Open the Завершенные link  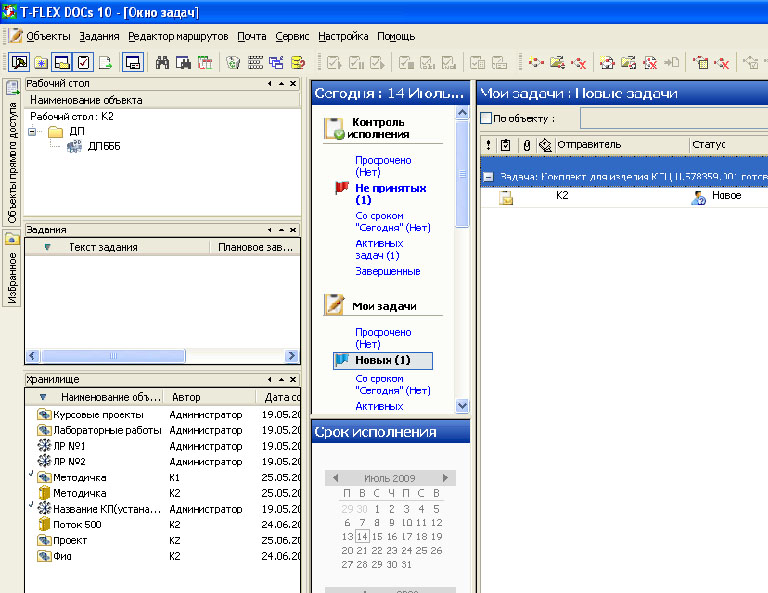[x=387, y=271]
